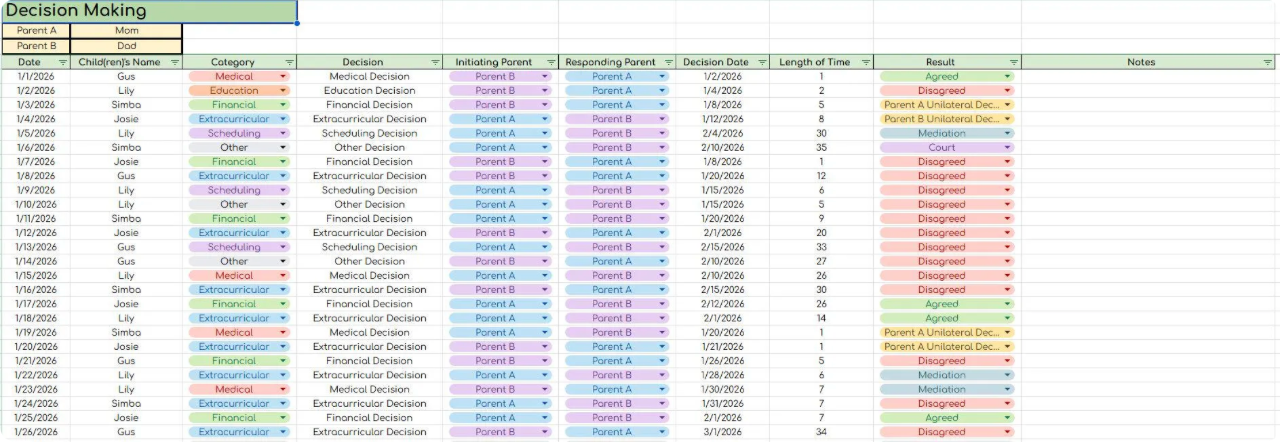
Task: Select the child name 'Josie' in the 1/17/2026 row
Action: pyautogui.click(x=127, y=304)
